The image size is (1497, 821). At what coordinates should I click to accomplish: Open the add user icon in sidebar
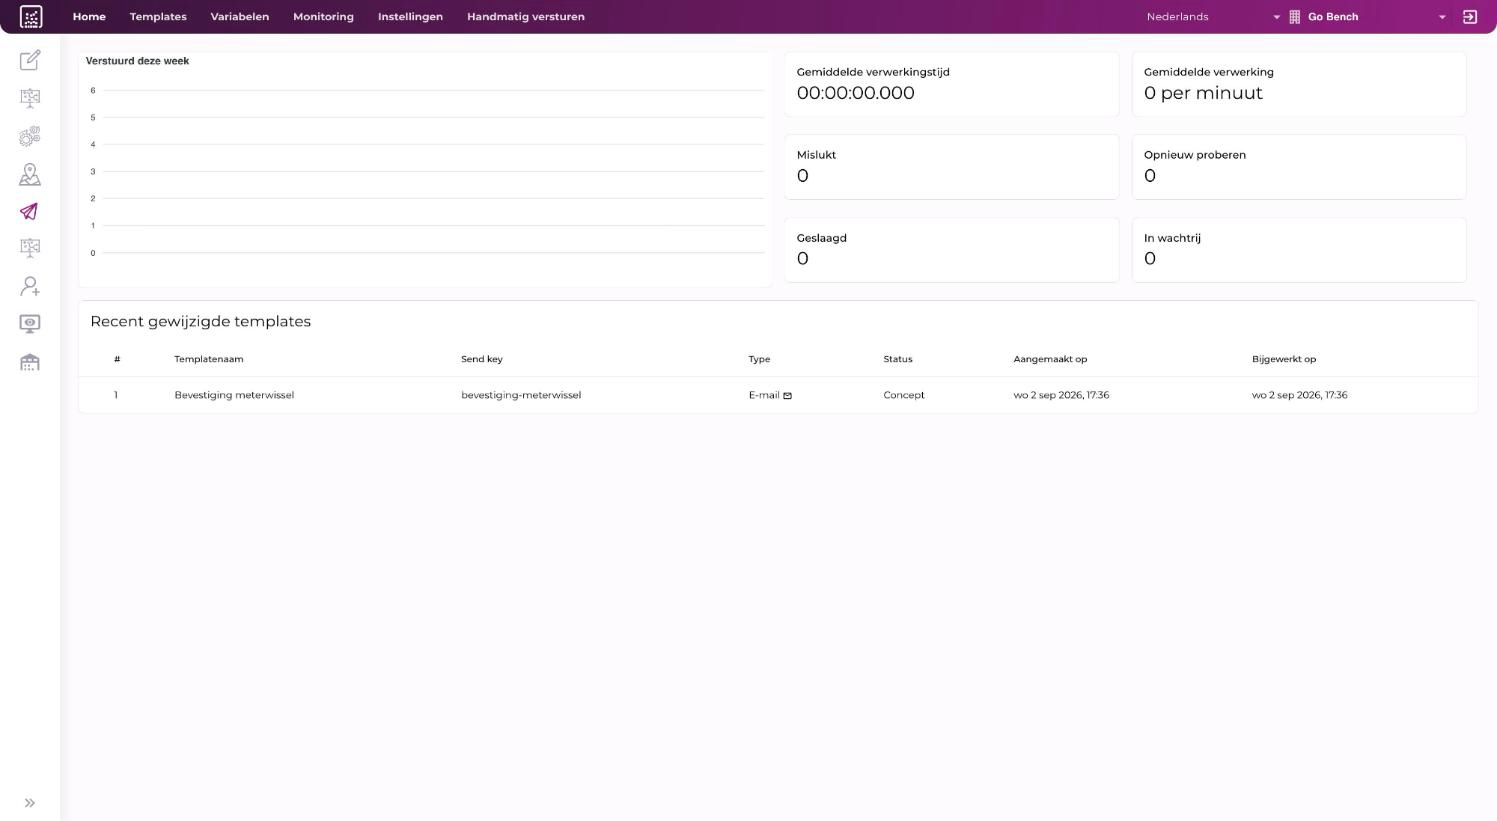pos(30,286)
